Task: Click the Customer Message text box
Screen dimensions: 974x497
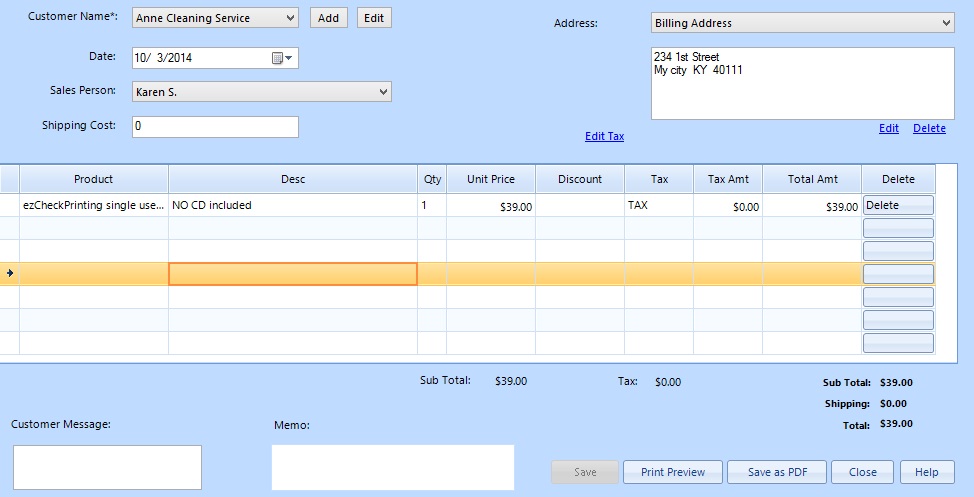Action: (107, 467)
